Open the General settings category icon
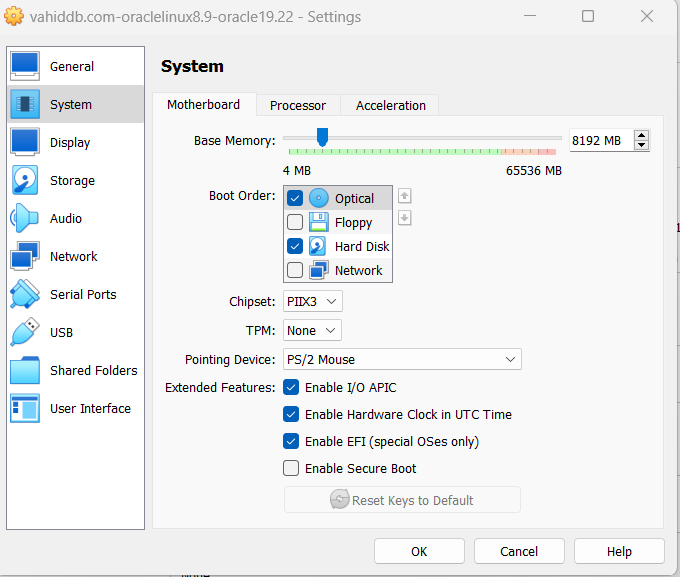680x577 pixels. pyautogui.click(x=25, y=66)
